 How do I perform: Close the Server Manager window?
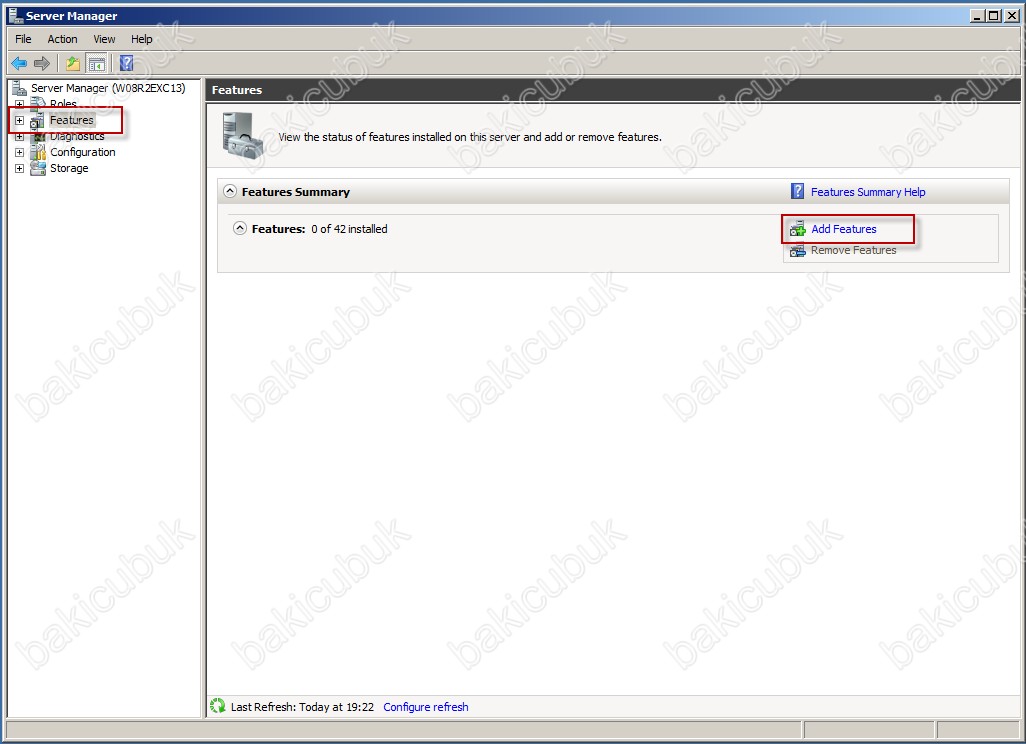click(1011, 16)
